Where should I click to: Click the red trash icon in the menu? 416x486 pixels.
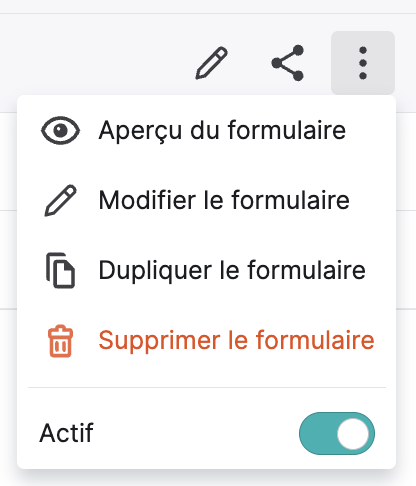click(60, 341)
